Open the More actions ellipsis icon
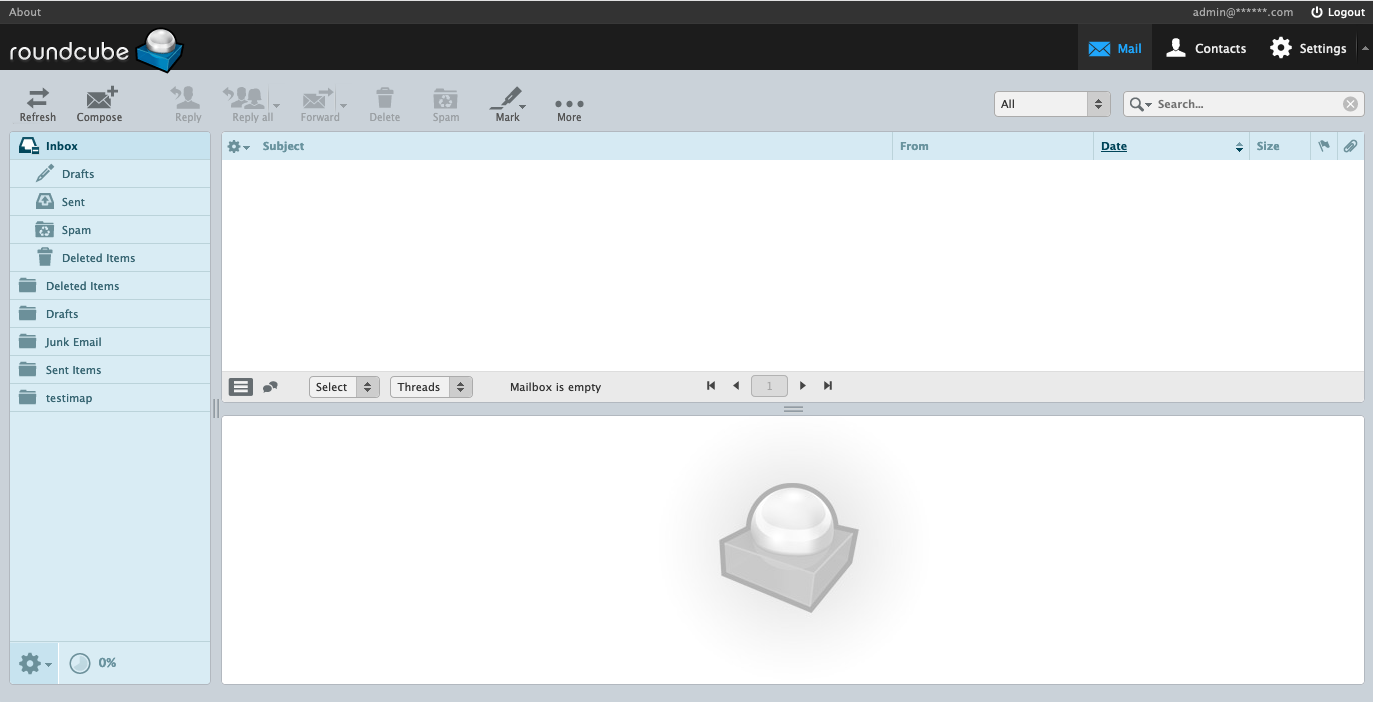Image resolution: width=1373 pixels, height=702 pixels. pyautogui.click(x=569, y=104)
